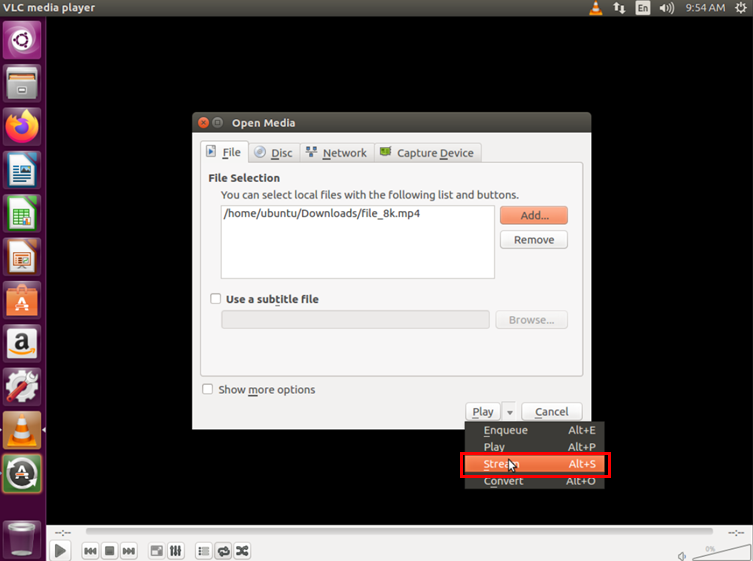Switch to the Capture Device tab
The width and height of the screenshot is (753, 561).
(x=427, y=153)
